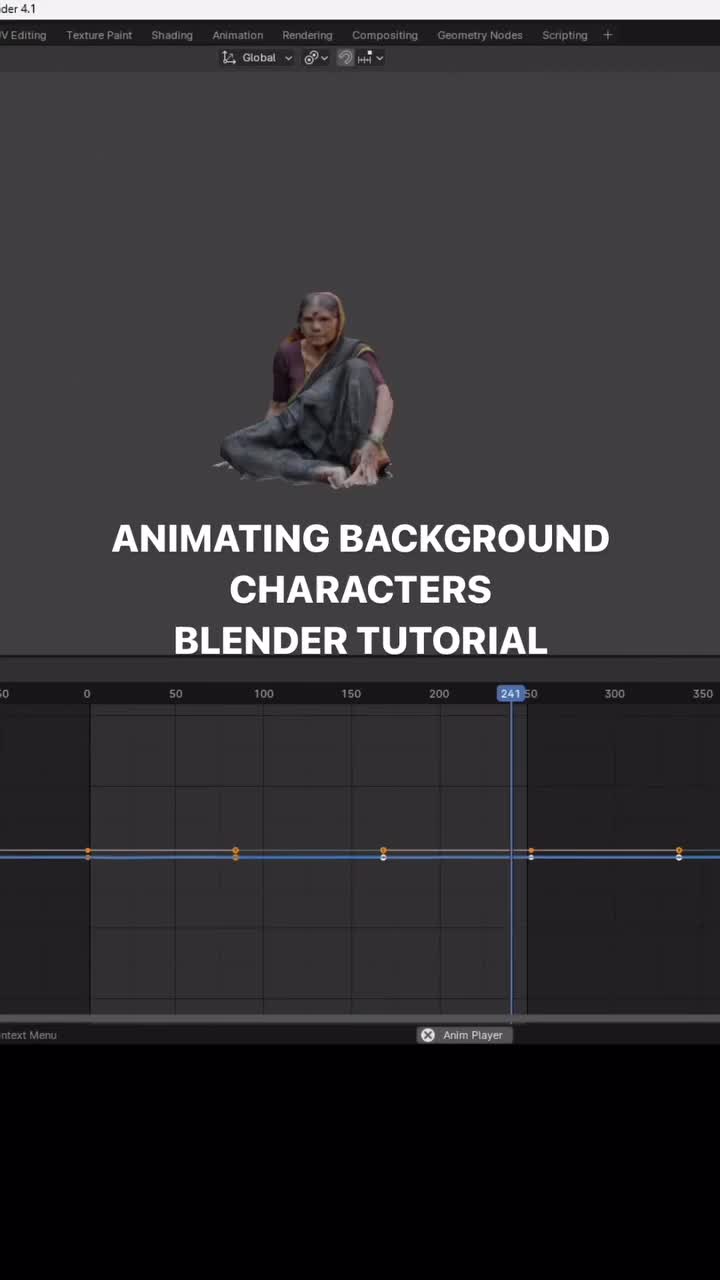
Task: Toggle the snapping magnet icon
Action: 345,58
